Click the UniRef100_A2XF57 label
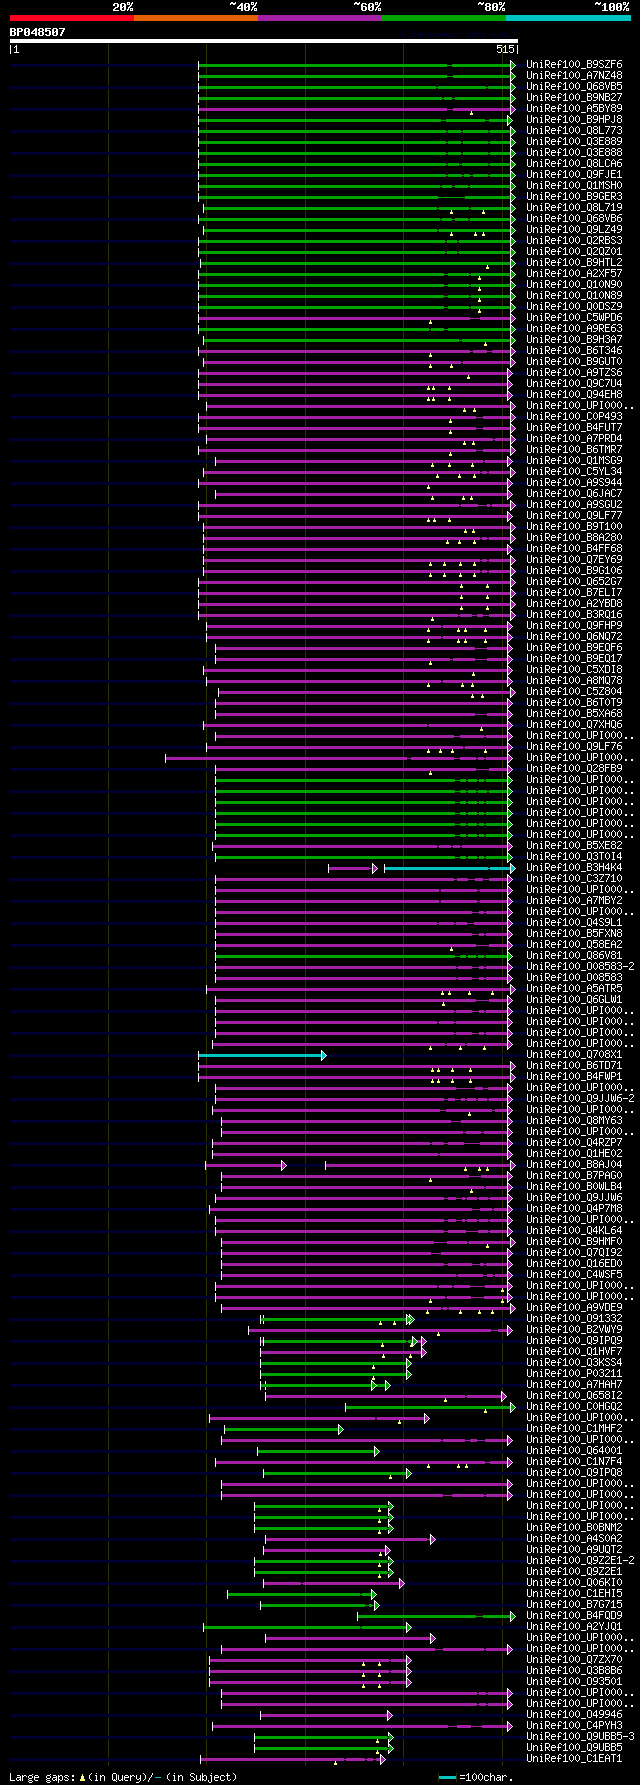The image size is (640, 1785). (x=574, y=274)
